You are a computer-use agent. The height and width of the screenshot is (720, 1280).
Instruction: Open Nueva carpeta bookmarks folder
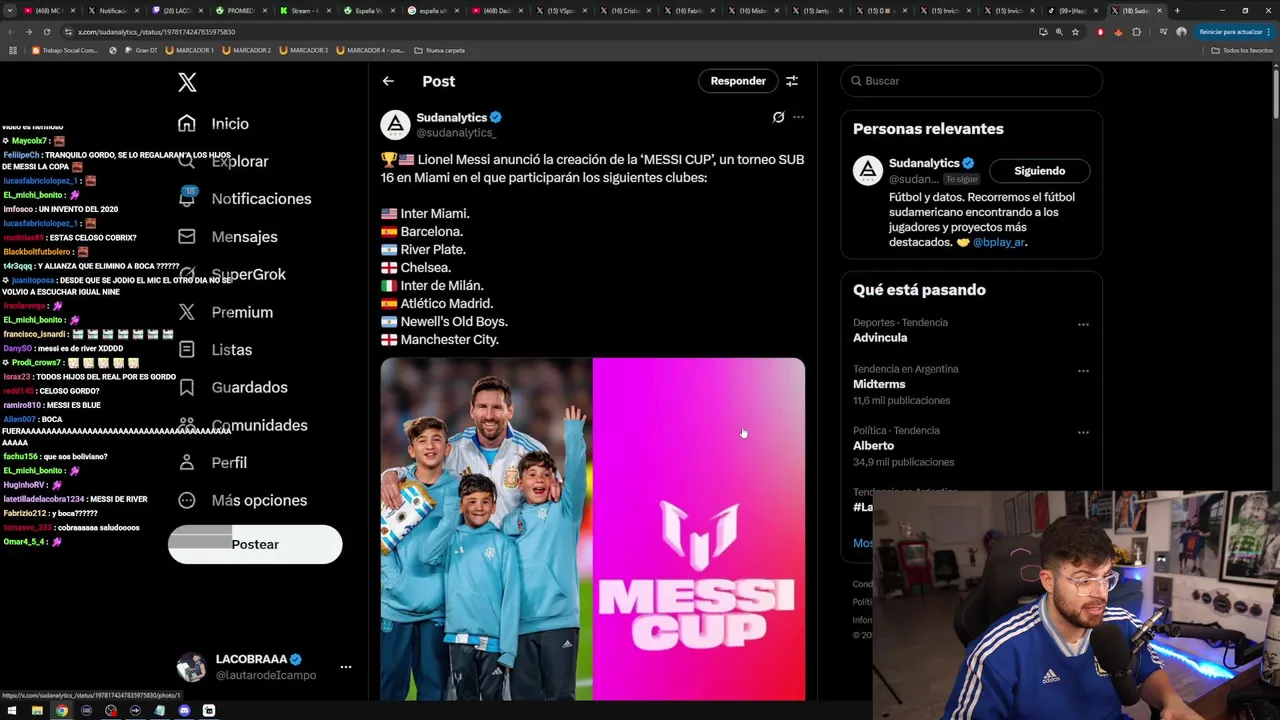pyautogui.click(x=440, y=50)
